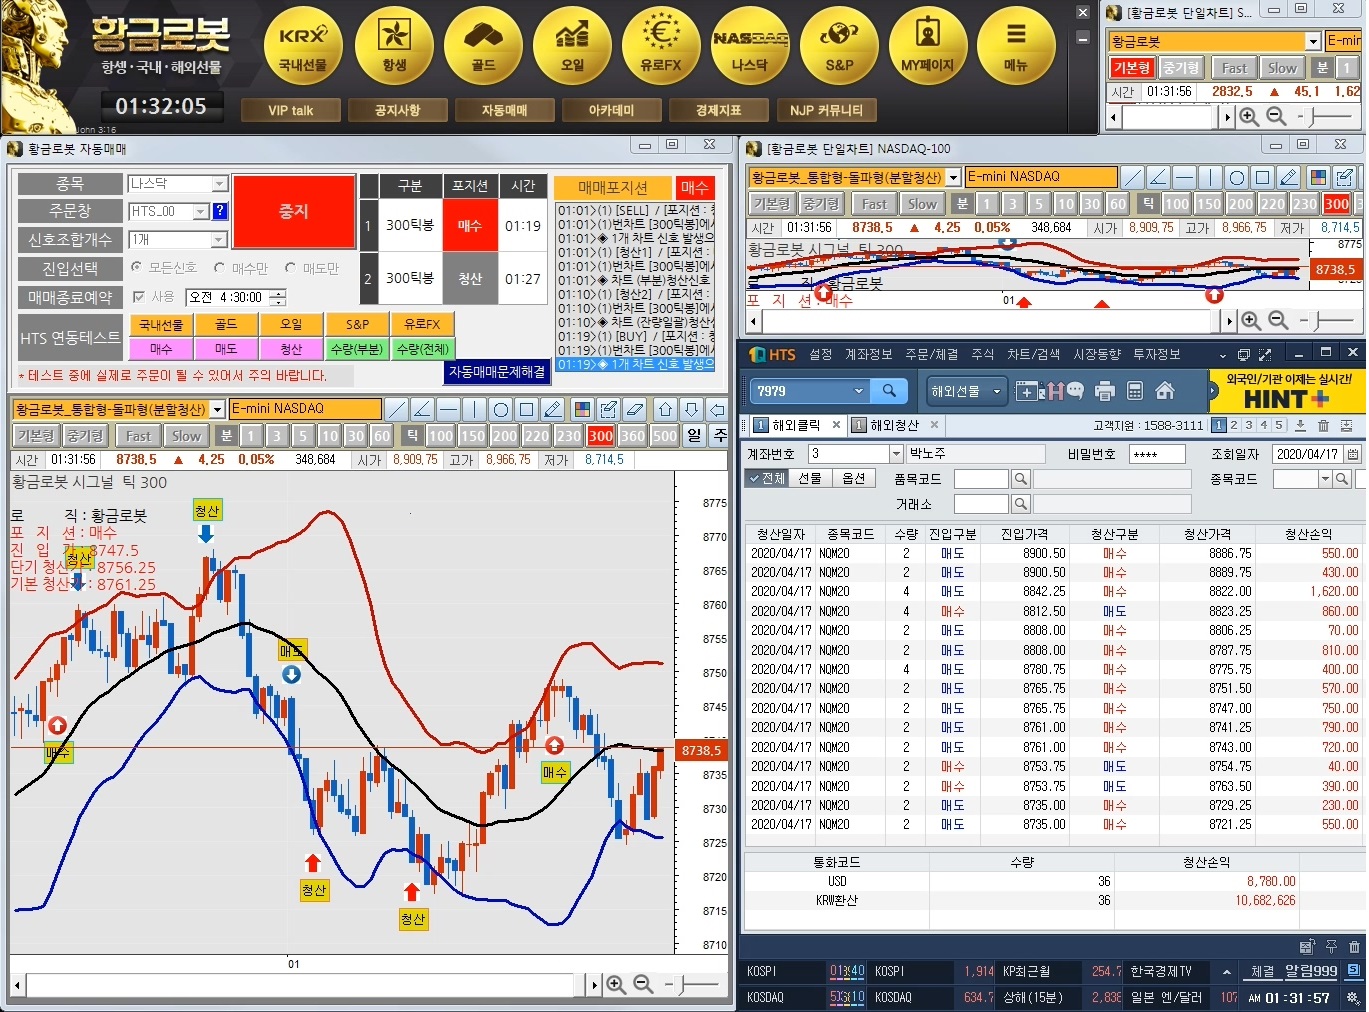Switch to the 해외청산 tab
This screenshot has height=1012, width=1369.
pos(894,425)
